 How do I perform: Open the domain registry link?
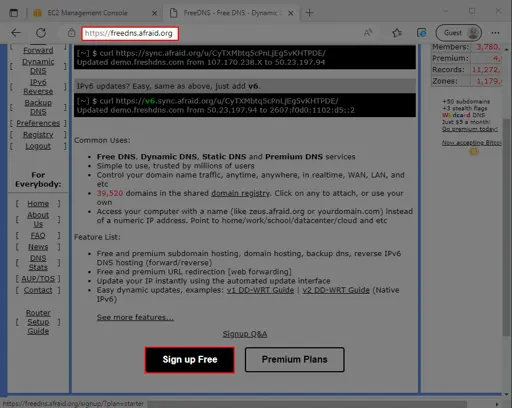pos(240,193)
